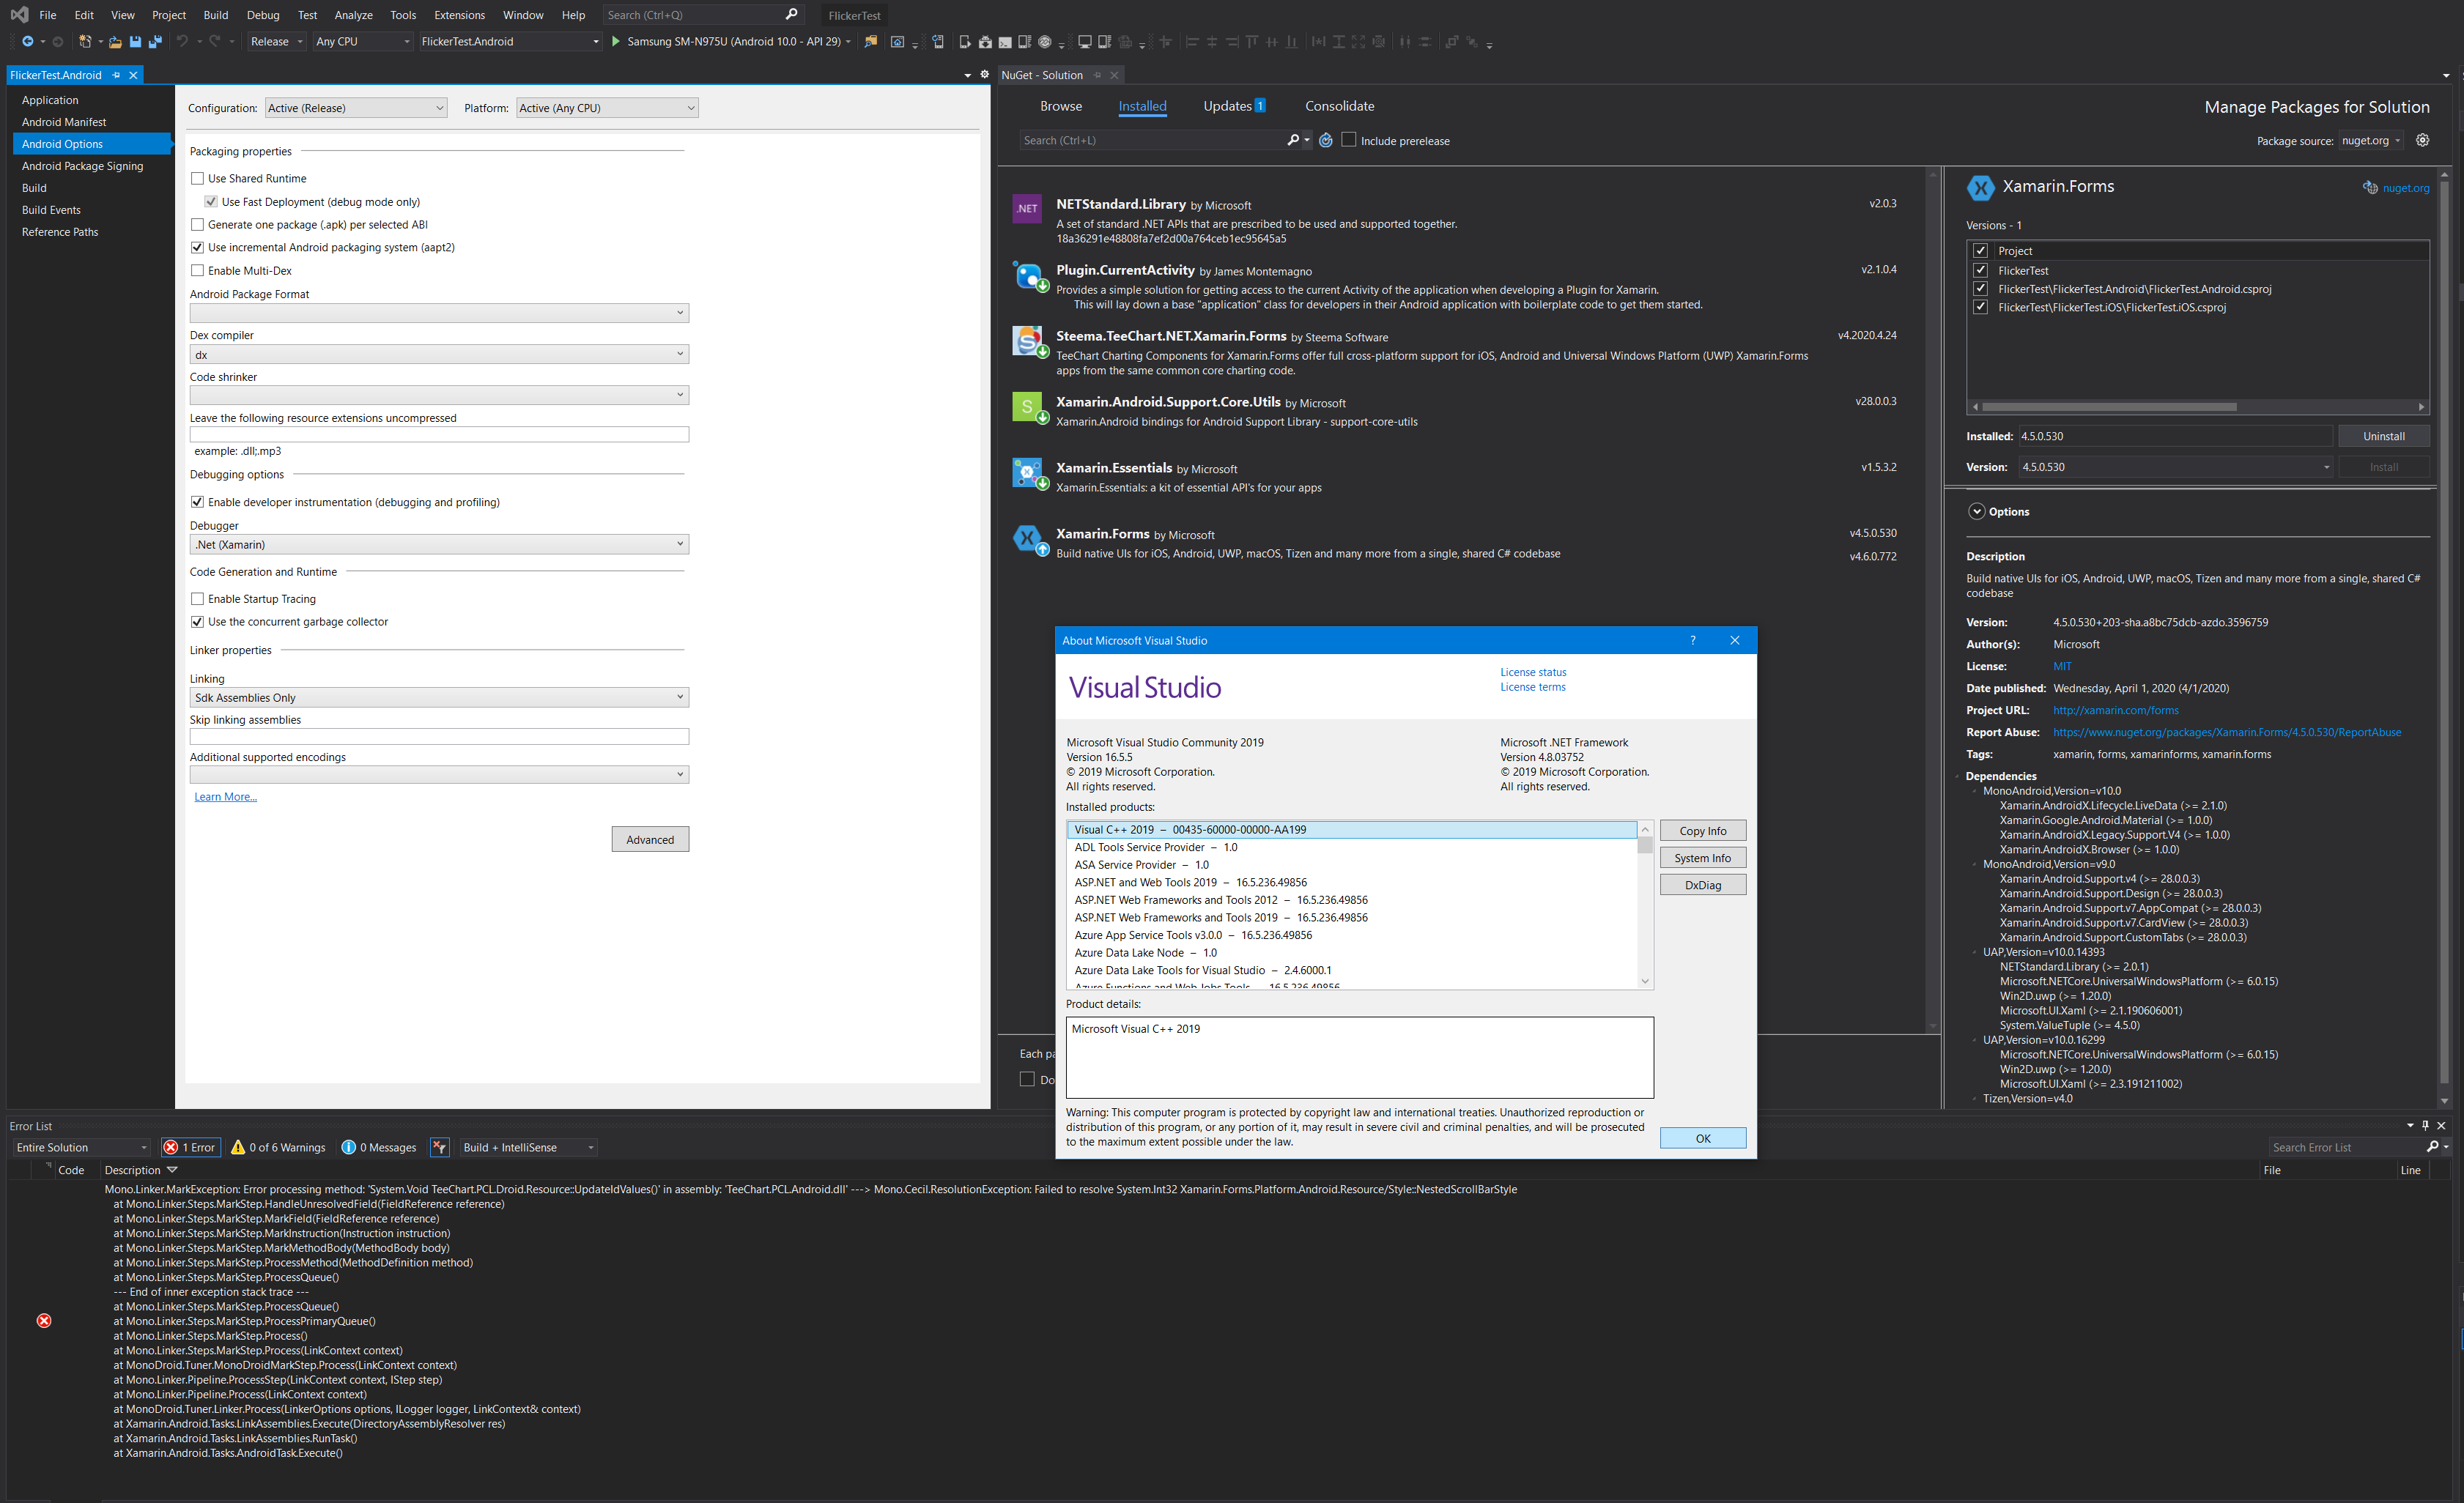Screen dimensions: 2464x1503
Task: Expand the Options section in NuGet details
Action: pos(1976,511)
